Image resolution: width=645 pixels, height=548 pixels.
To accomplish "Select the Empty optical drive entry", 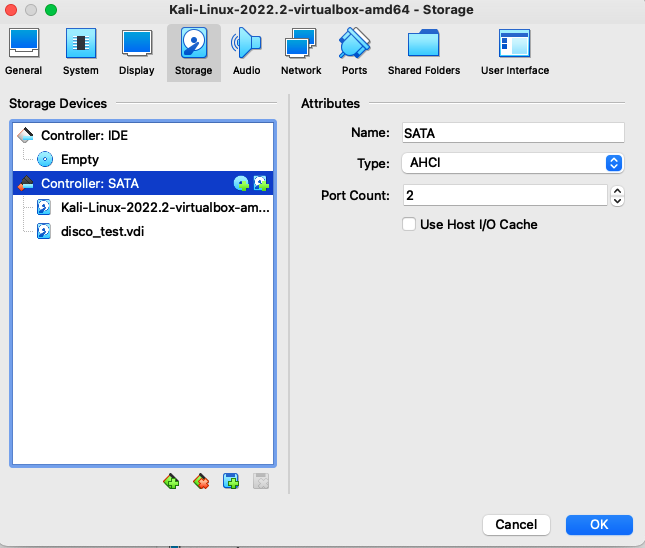I will point(143,159).
